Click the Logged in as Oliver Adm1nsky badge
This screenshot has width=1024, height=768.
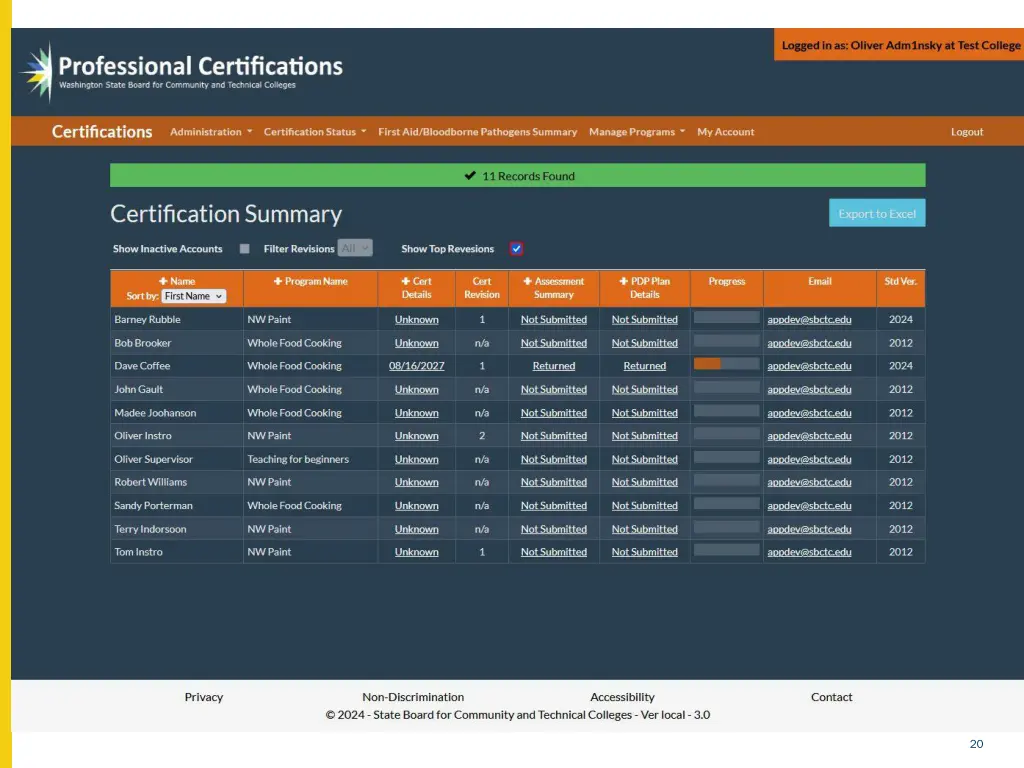(899, 45)
